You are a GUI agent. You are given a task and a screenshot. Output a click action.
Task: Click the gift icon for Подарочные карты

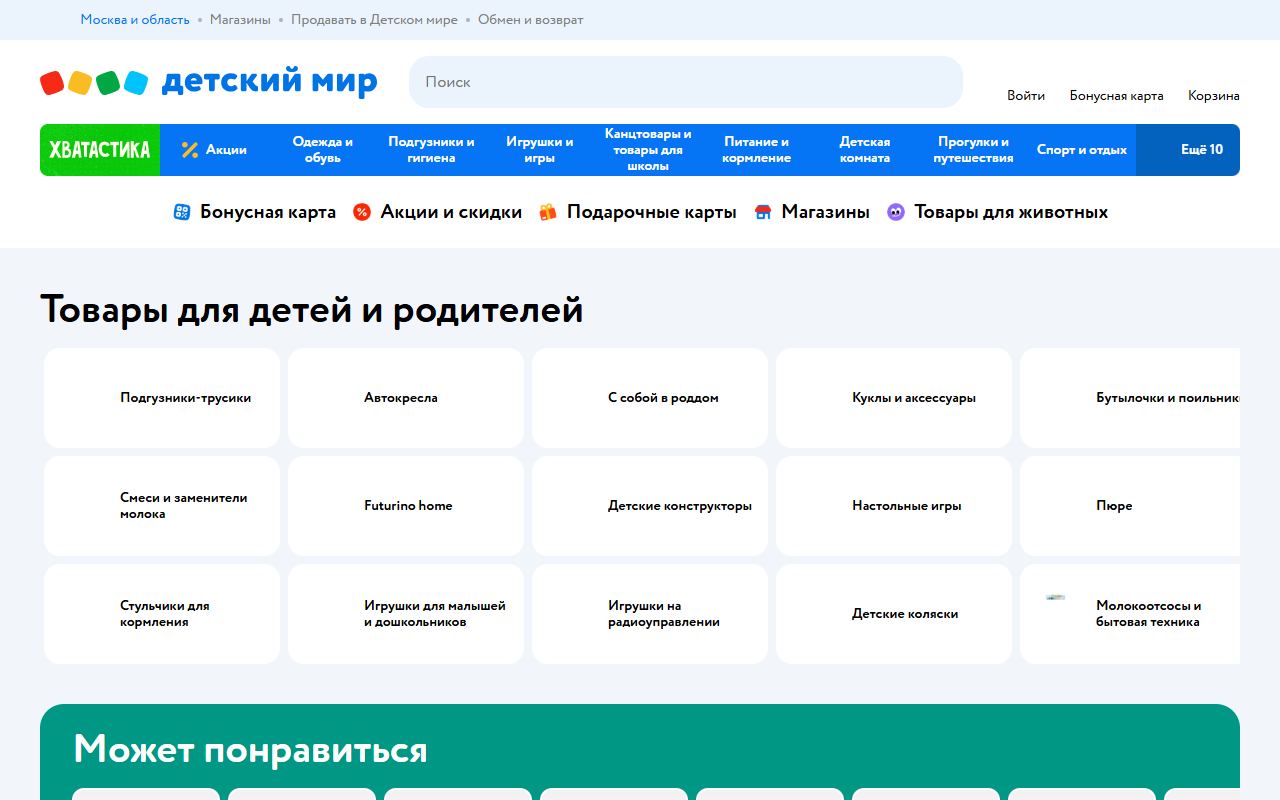click(548, 212)
